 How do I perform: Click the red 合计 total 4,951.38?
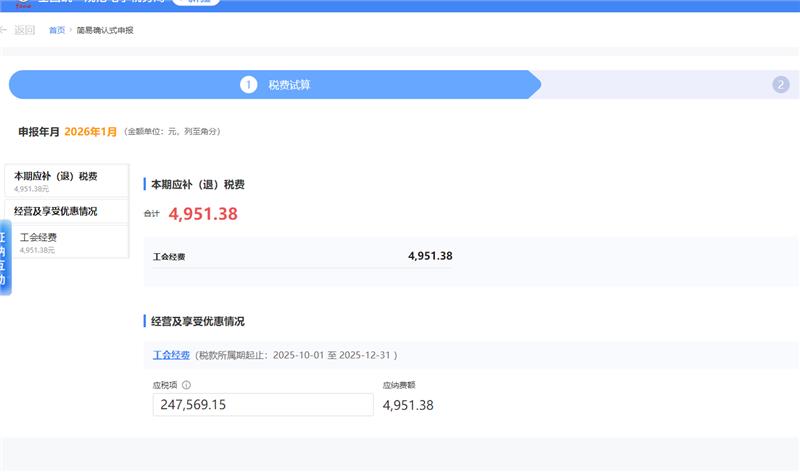(203, 213)
